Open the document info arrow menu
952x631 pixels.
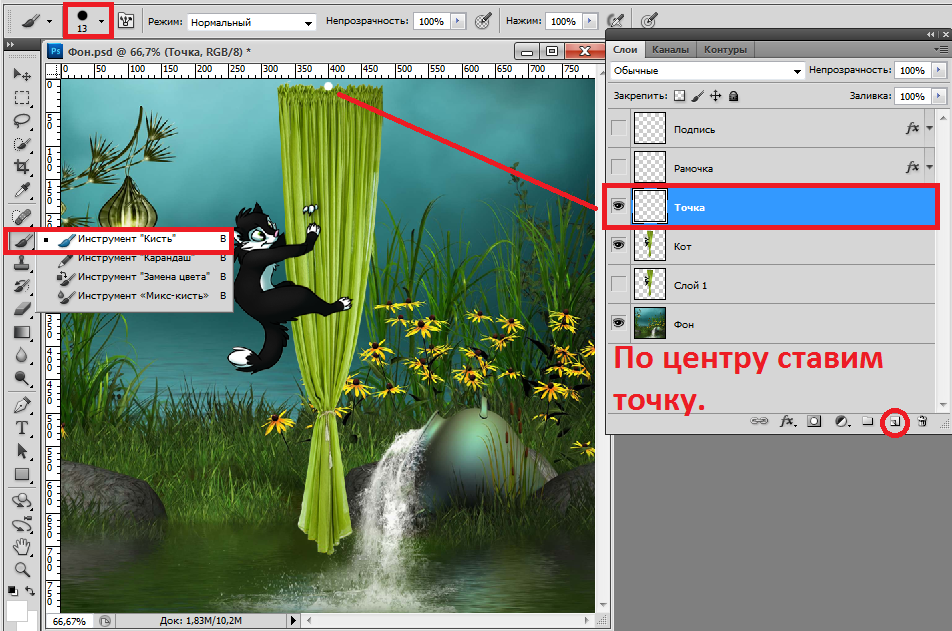(x=293, y=621)
